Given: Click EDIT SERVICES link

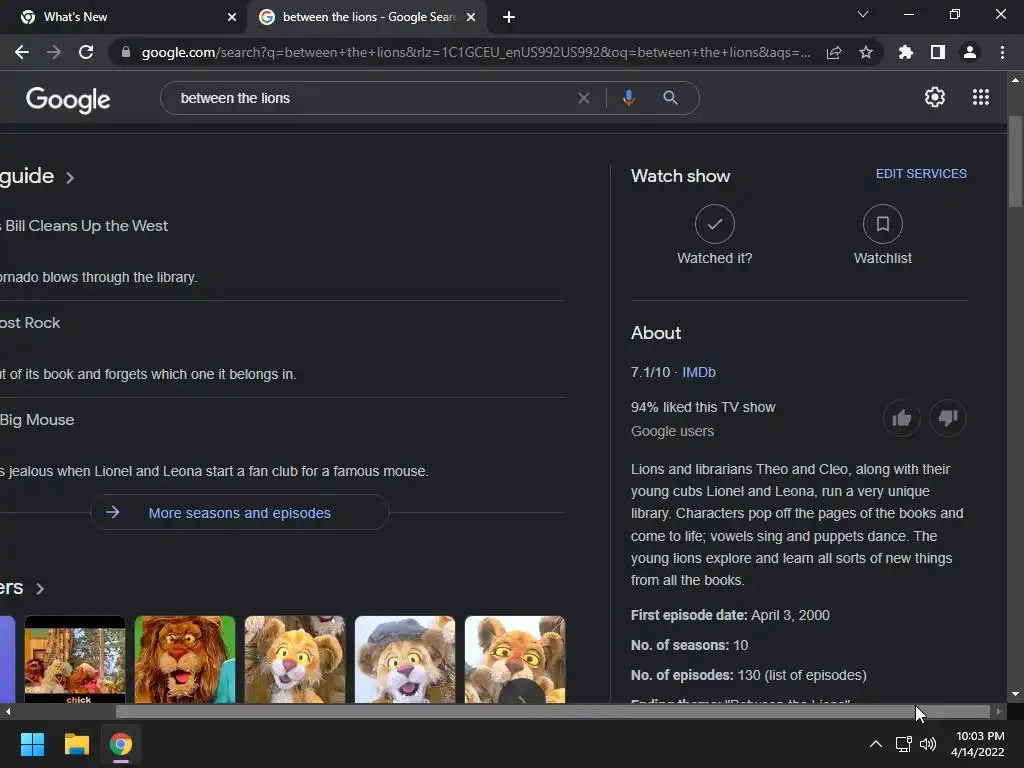Looking at the screenshot, I should (x=921, y=174).
